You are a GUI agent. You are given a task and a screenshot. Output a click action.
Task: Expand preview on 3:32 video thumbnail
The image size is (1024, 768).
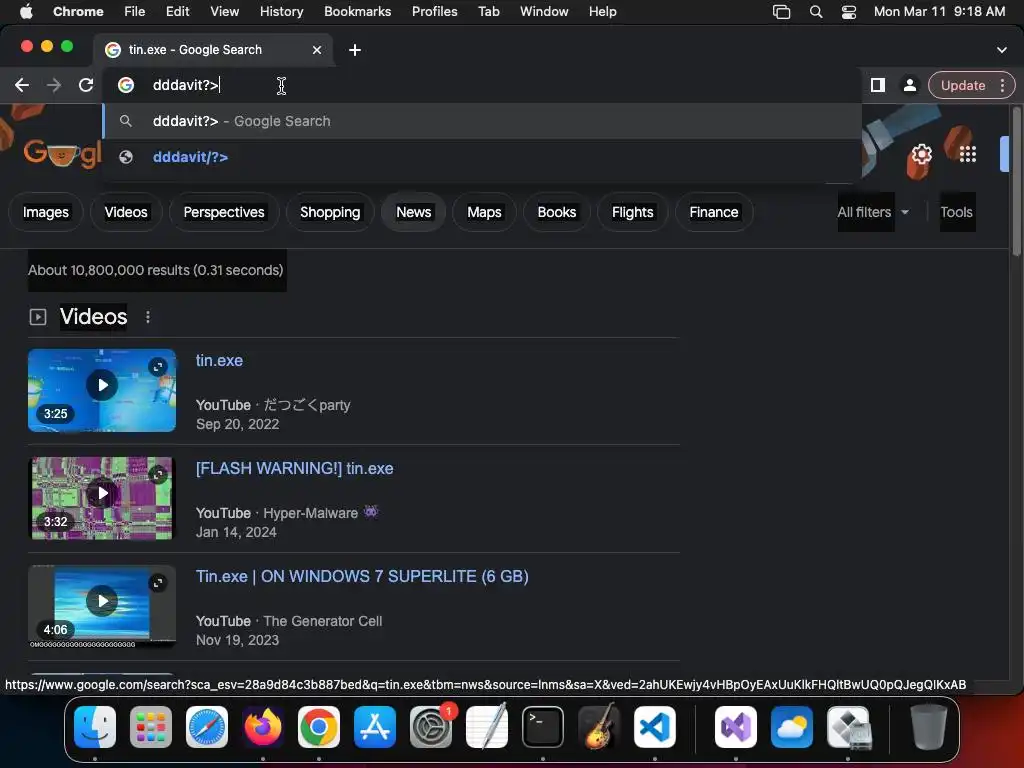(157, 474)
